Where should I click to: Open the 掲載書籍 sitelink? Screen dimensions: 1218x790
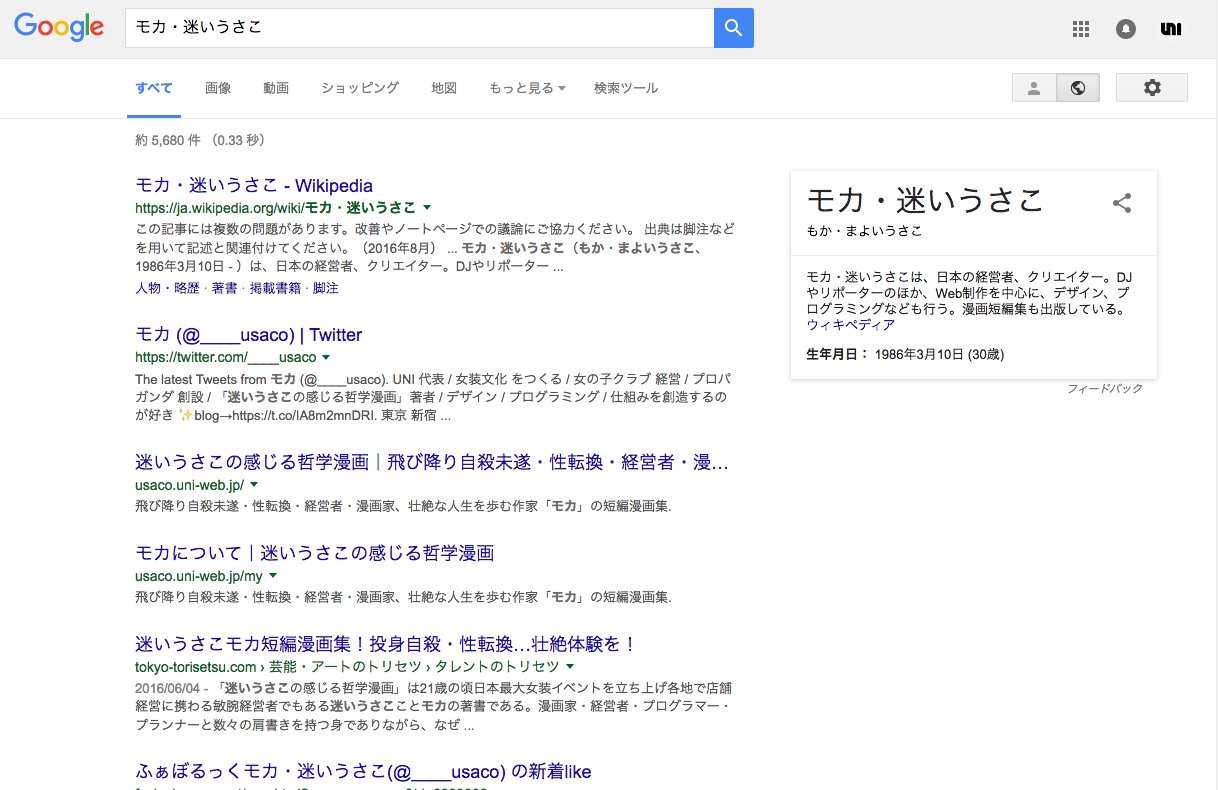275,288
